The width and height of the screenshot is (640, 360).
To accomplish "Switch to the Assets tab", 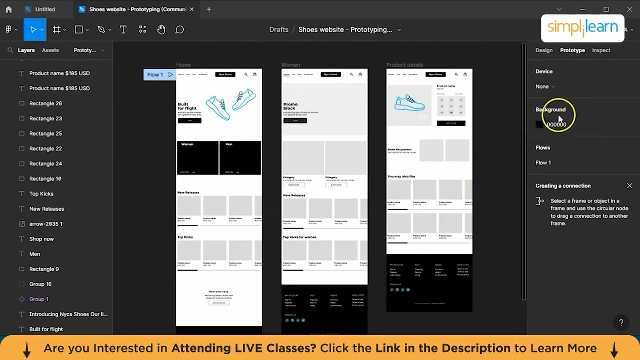I will (x=51, y=50).
